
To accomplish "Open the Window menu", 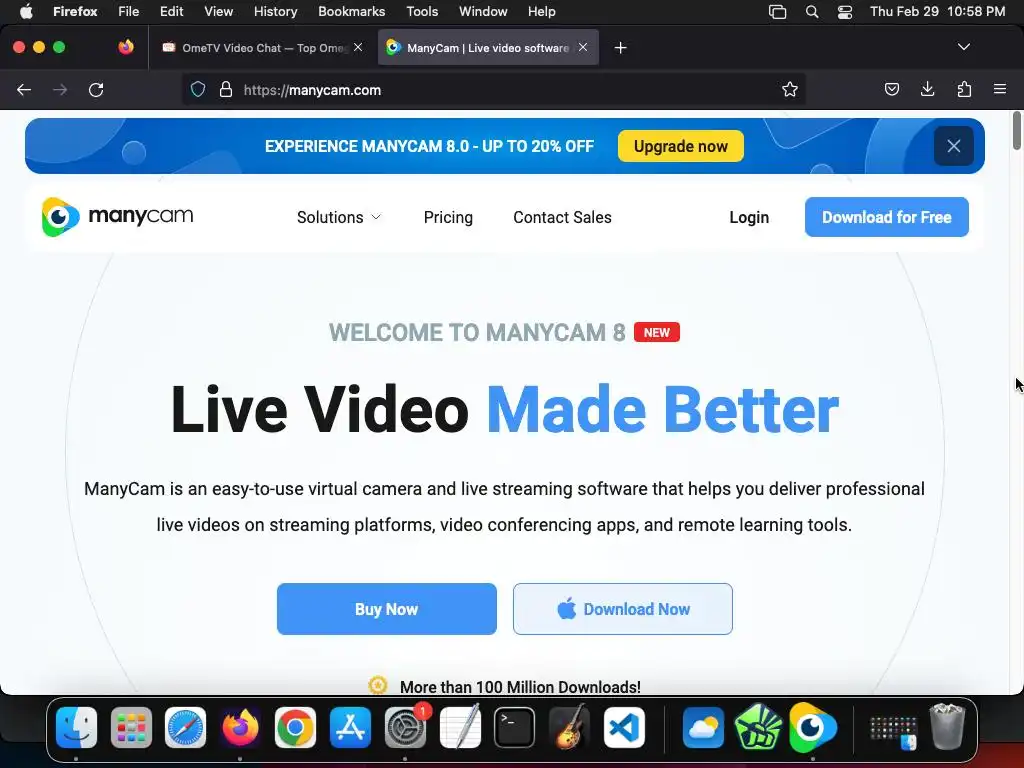I will pyautogui.click(x=483, y=12).
